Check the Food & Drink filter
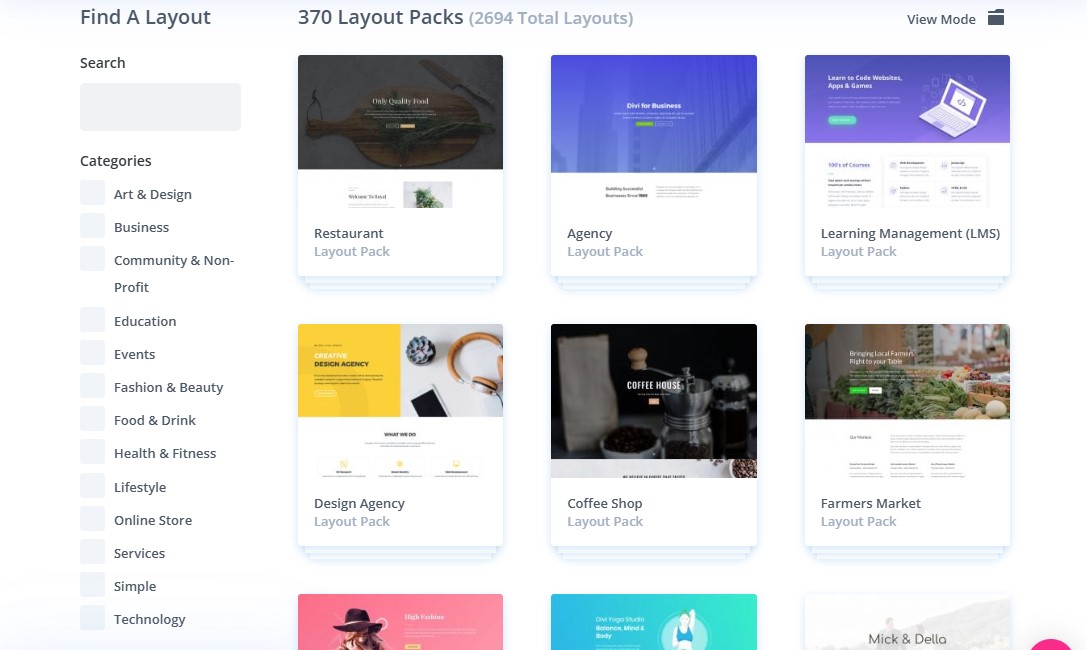The width and height of the screenshot is (1087, 650). [x=92, y=419]
